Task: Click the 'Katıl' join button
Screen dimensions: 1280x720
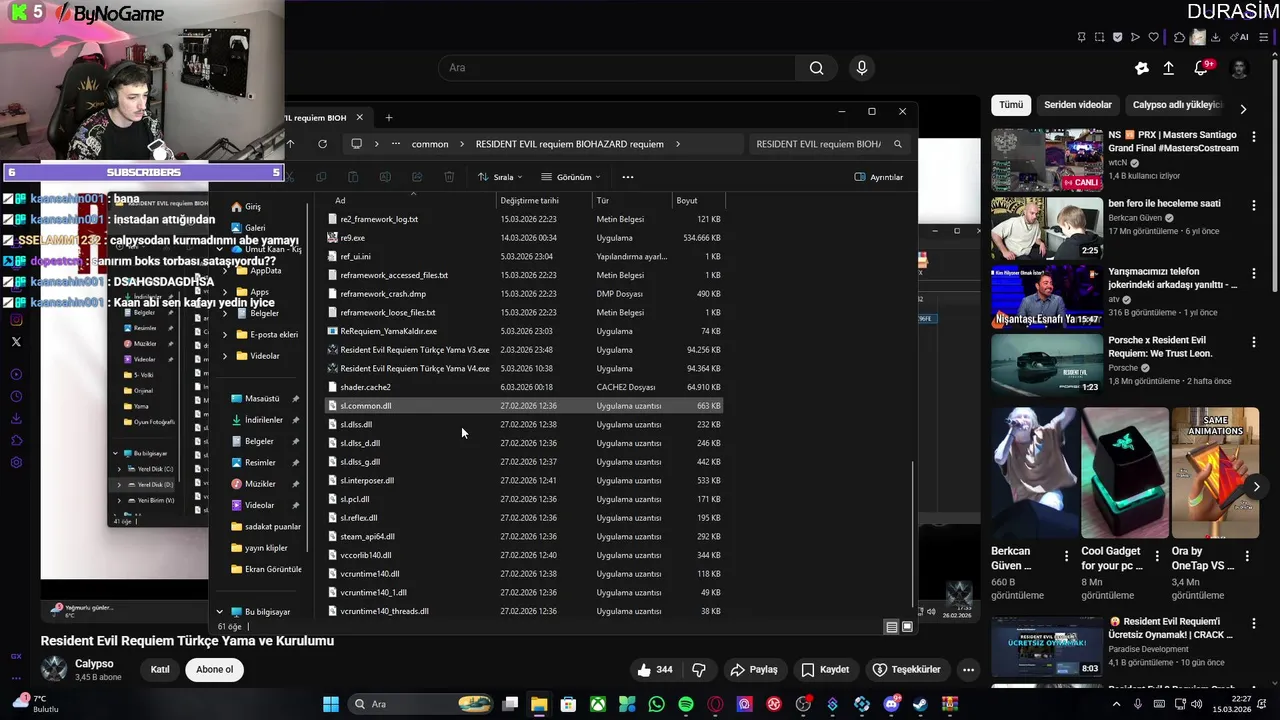Action: (x=160, y=670)
